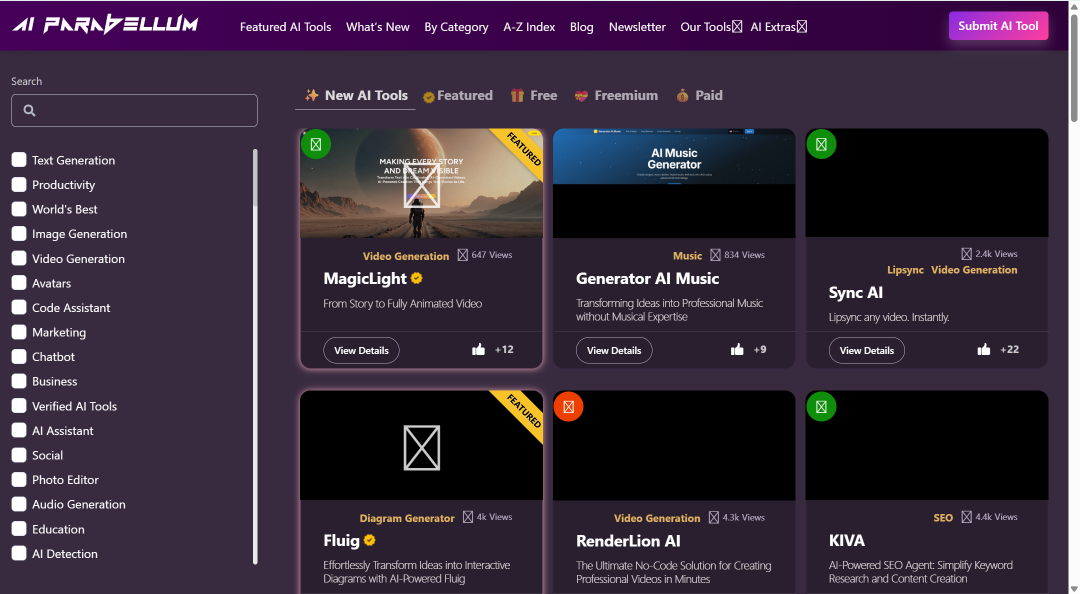Enable the Verified AI Tools filter
The image size is (1080, 594).
[19, 406]
